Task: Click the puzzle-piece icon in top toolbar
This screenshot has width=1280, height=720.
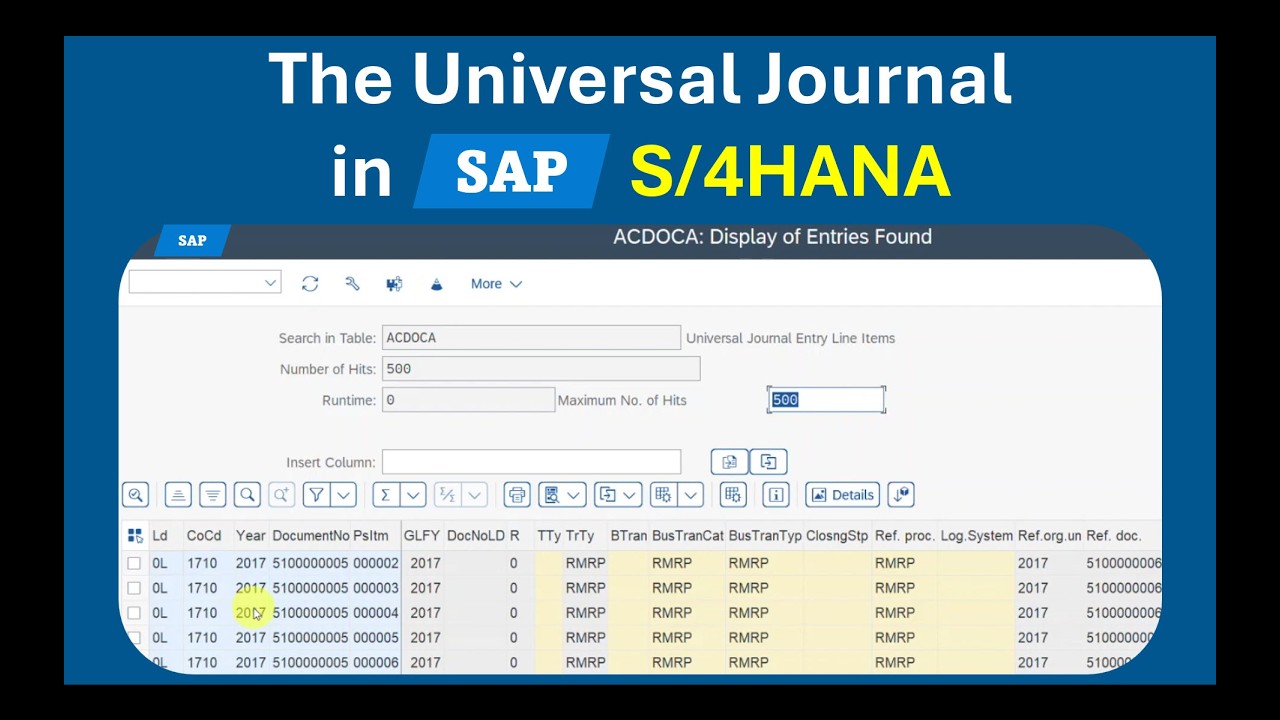Action: pos(394,284)
